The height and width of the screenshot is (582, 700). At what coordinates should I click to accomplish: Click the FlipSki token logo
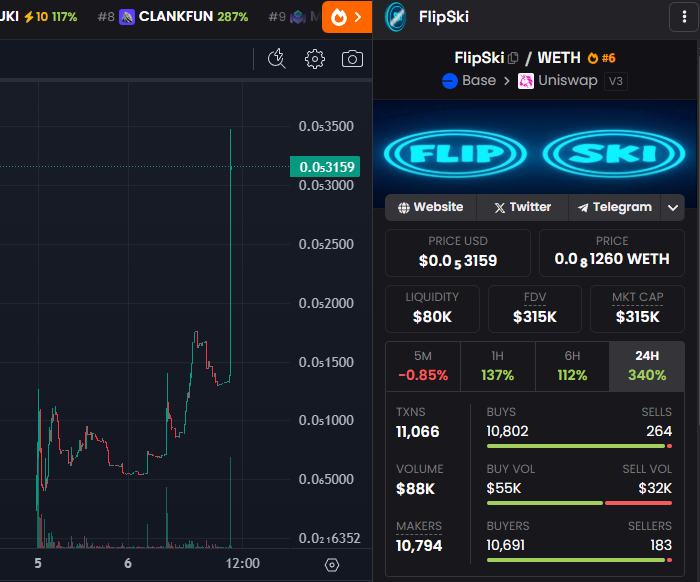pyautogui.click(x=396, y=17)
